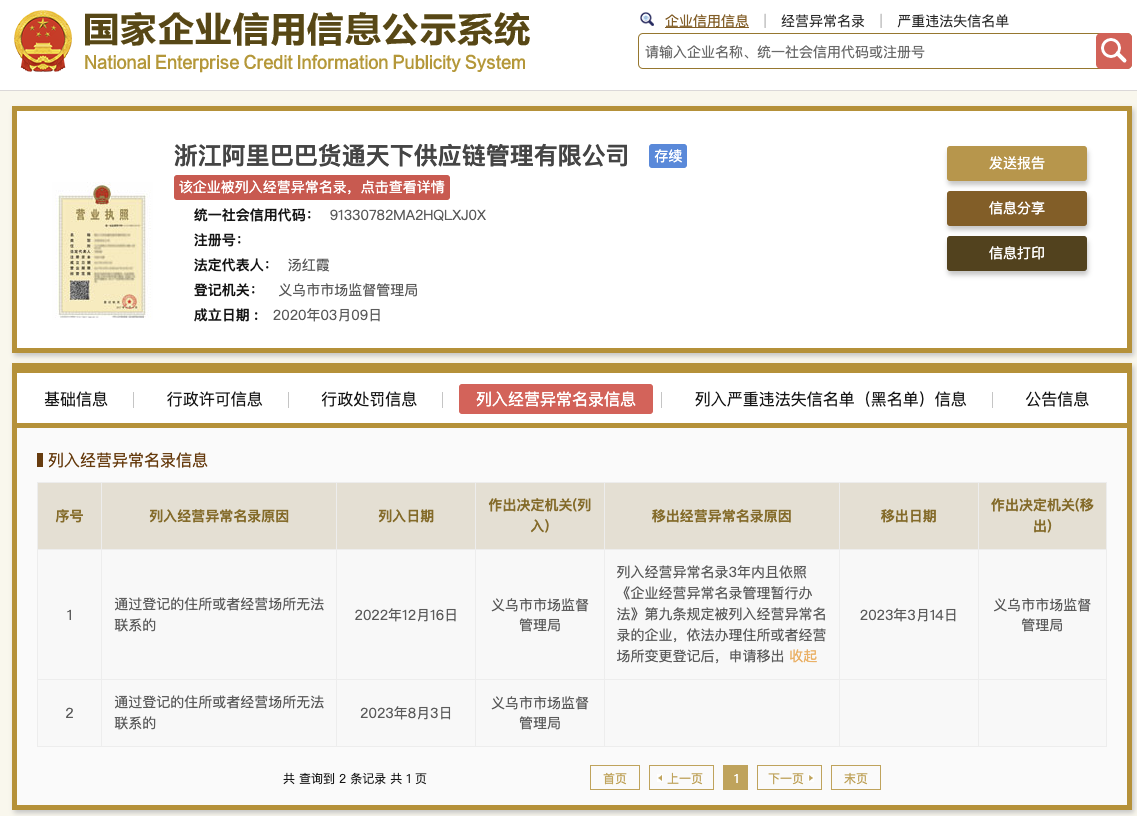This screenshot has width=1137, height=816.
Task: Click the 2023年8月3日 listing date cell
Action: [x=405, y=713]
